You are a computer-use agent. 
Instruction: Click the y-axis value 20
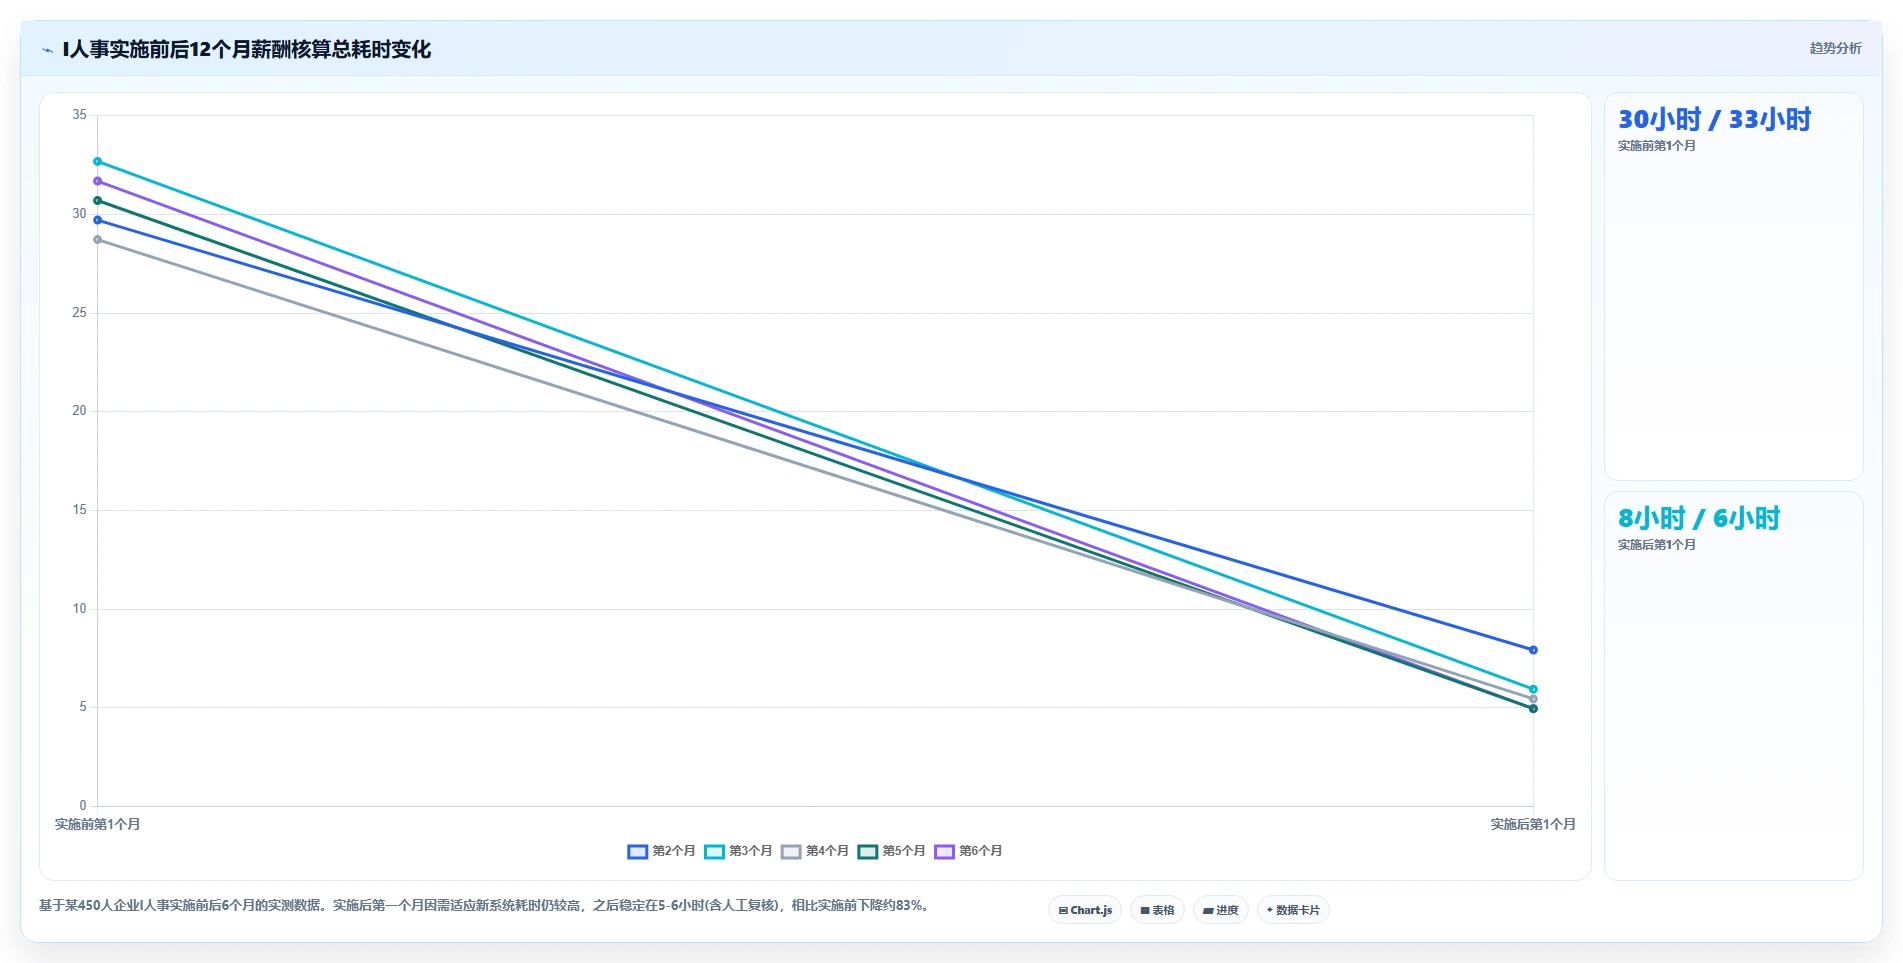point(79,411)
